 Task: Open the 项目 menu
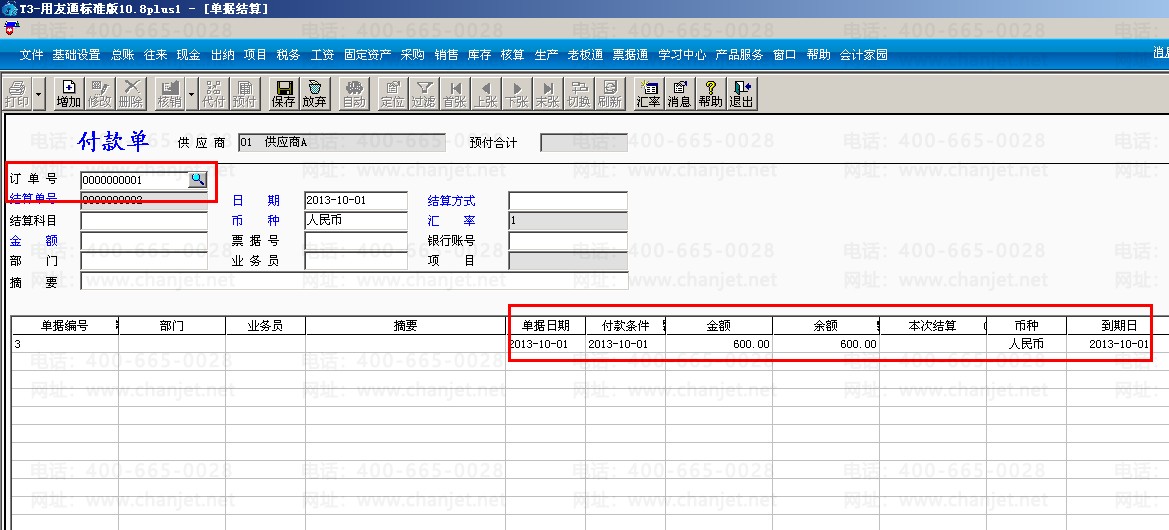pyautogui.click(x=255, y=55)
